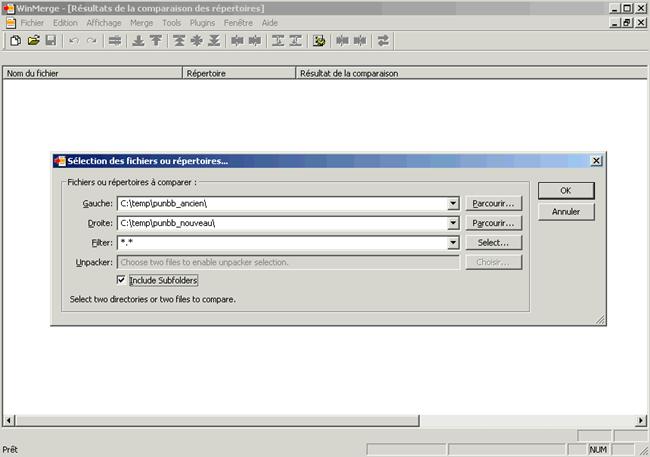
Task: Click the Open folder toolbar icon
Action: coord(33,41)
